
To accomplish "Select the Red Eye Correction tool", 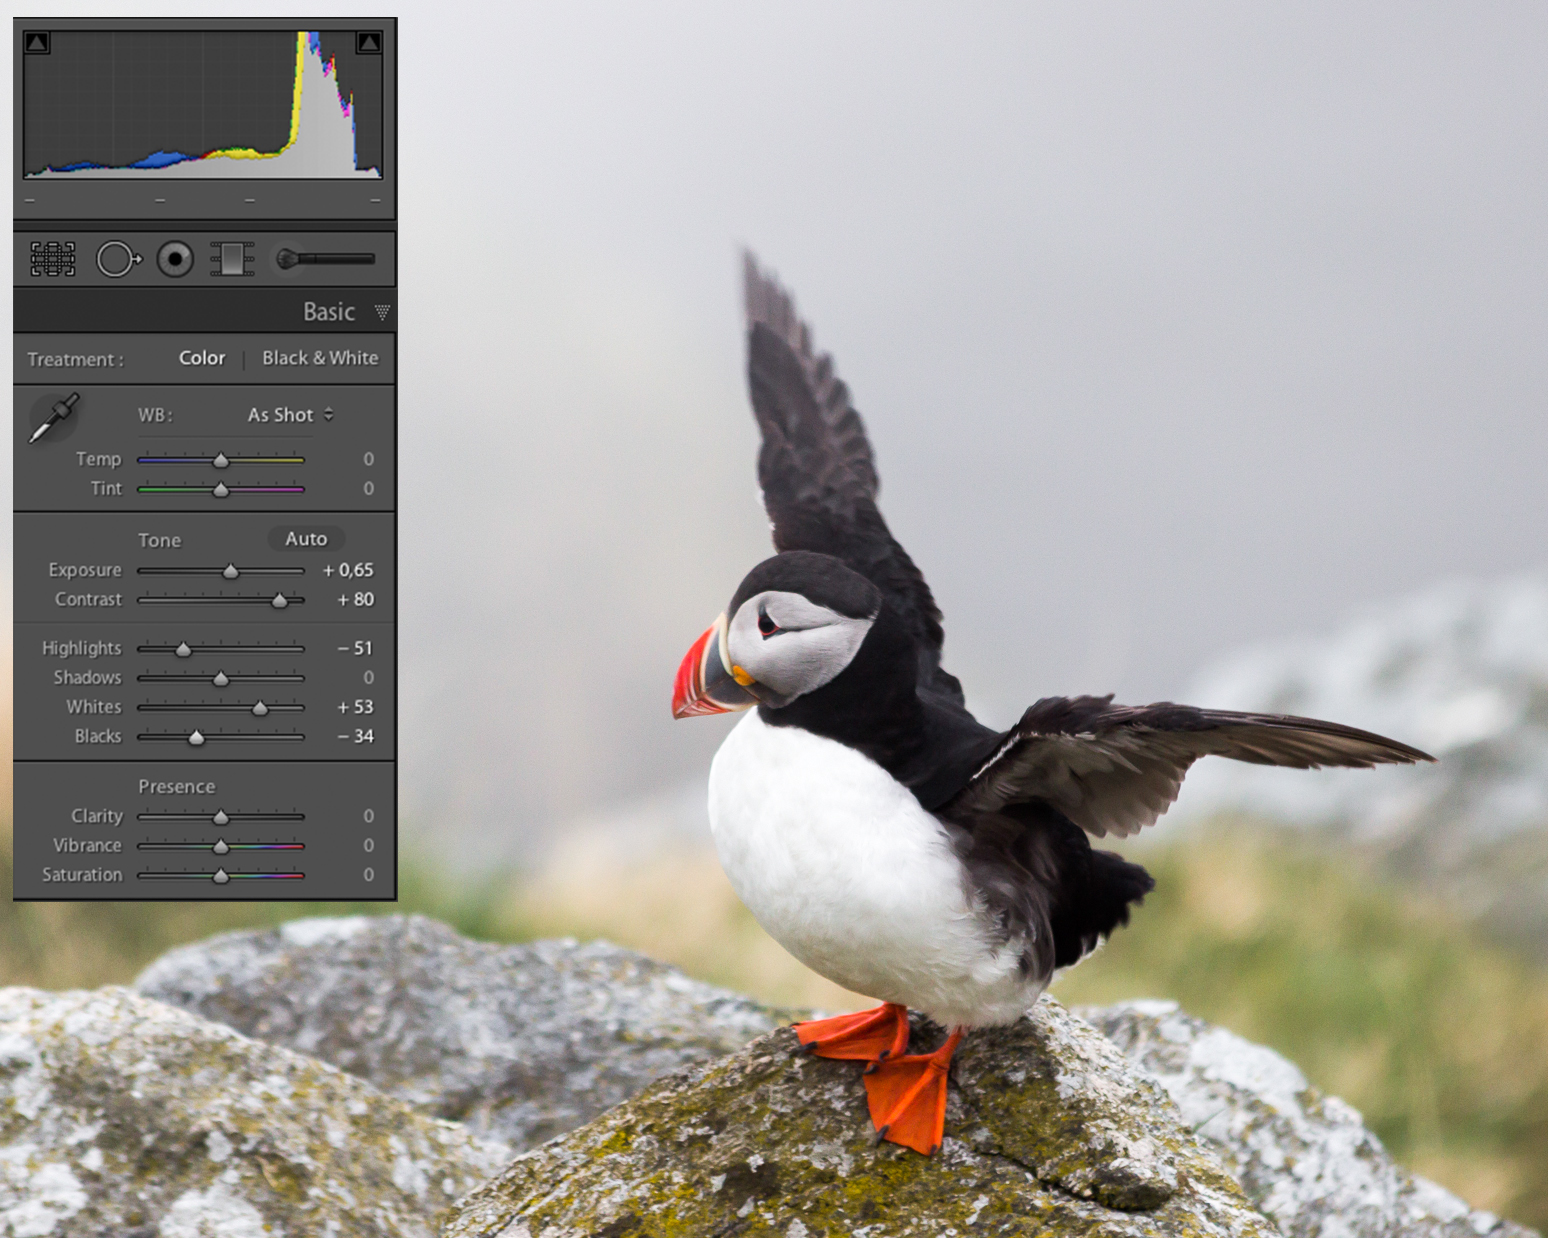I will click(175, 259).
